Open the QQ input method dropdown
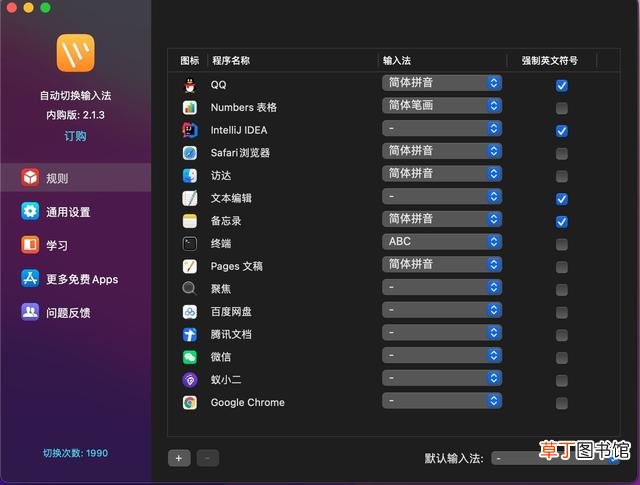This screenshot has height=485, width=640. [x=442, y=83]
